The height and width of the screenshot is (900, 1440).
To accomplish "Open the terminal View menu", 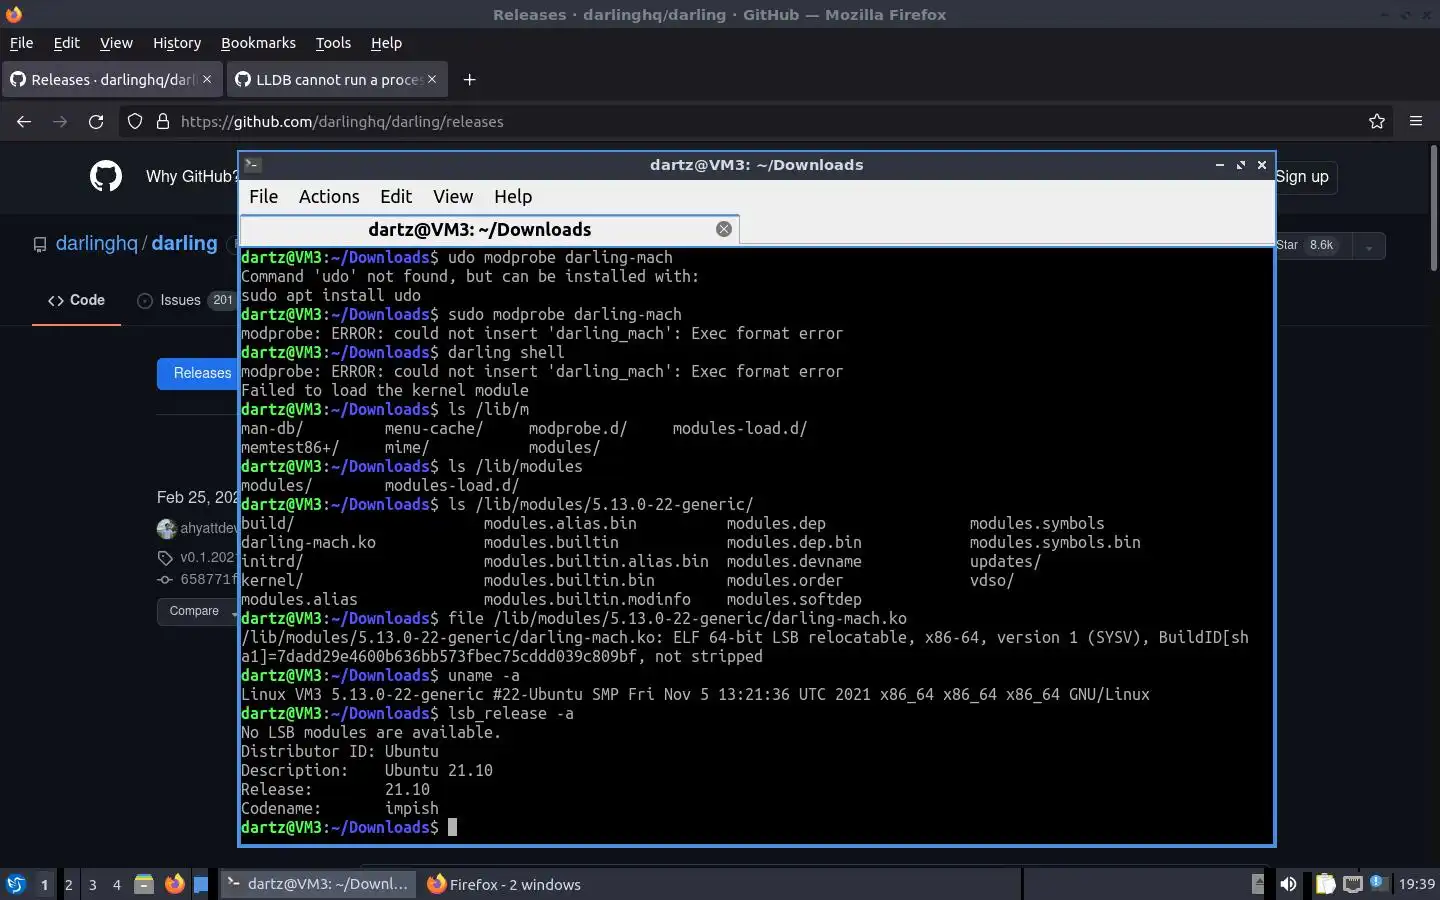I will click(453, 197).
